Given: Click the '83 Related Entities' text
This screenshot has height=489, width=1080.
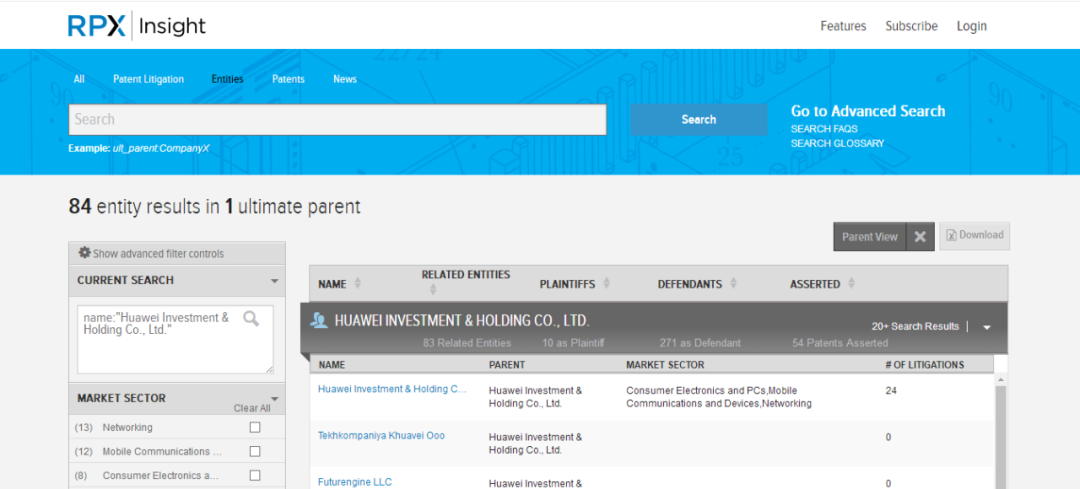Looking at the screenshot, I should point(467,343).
